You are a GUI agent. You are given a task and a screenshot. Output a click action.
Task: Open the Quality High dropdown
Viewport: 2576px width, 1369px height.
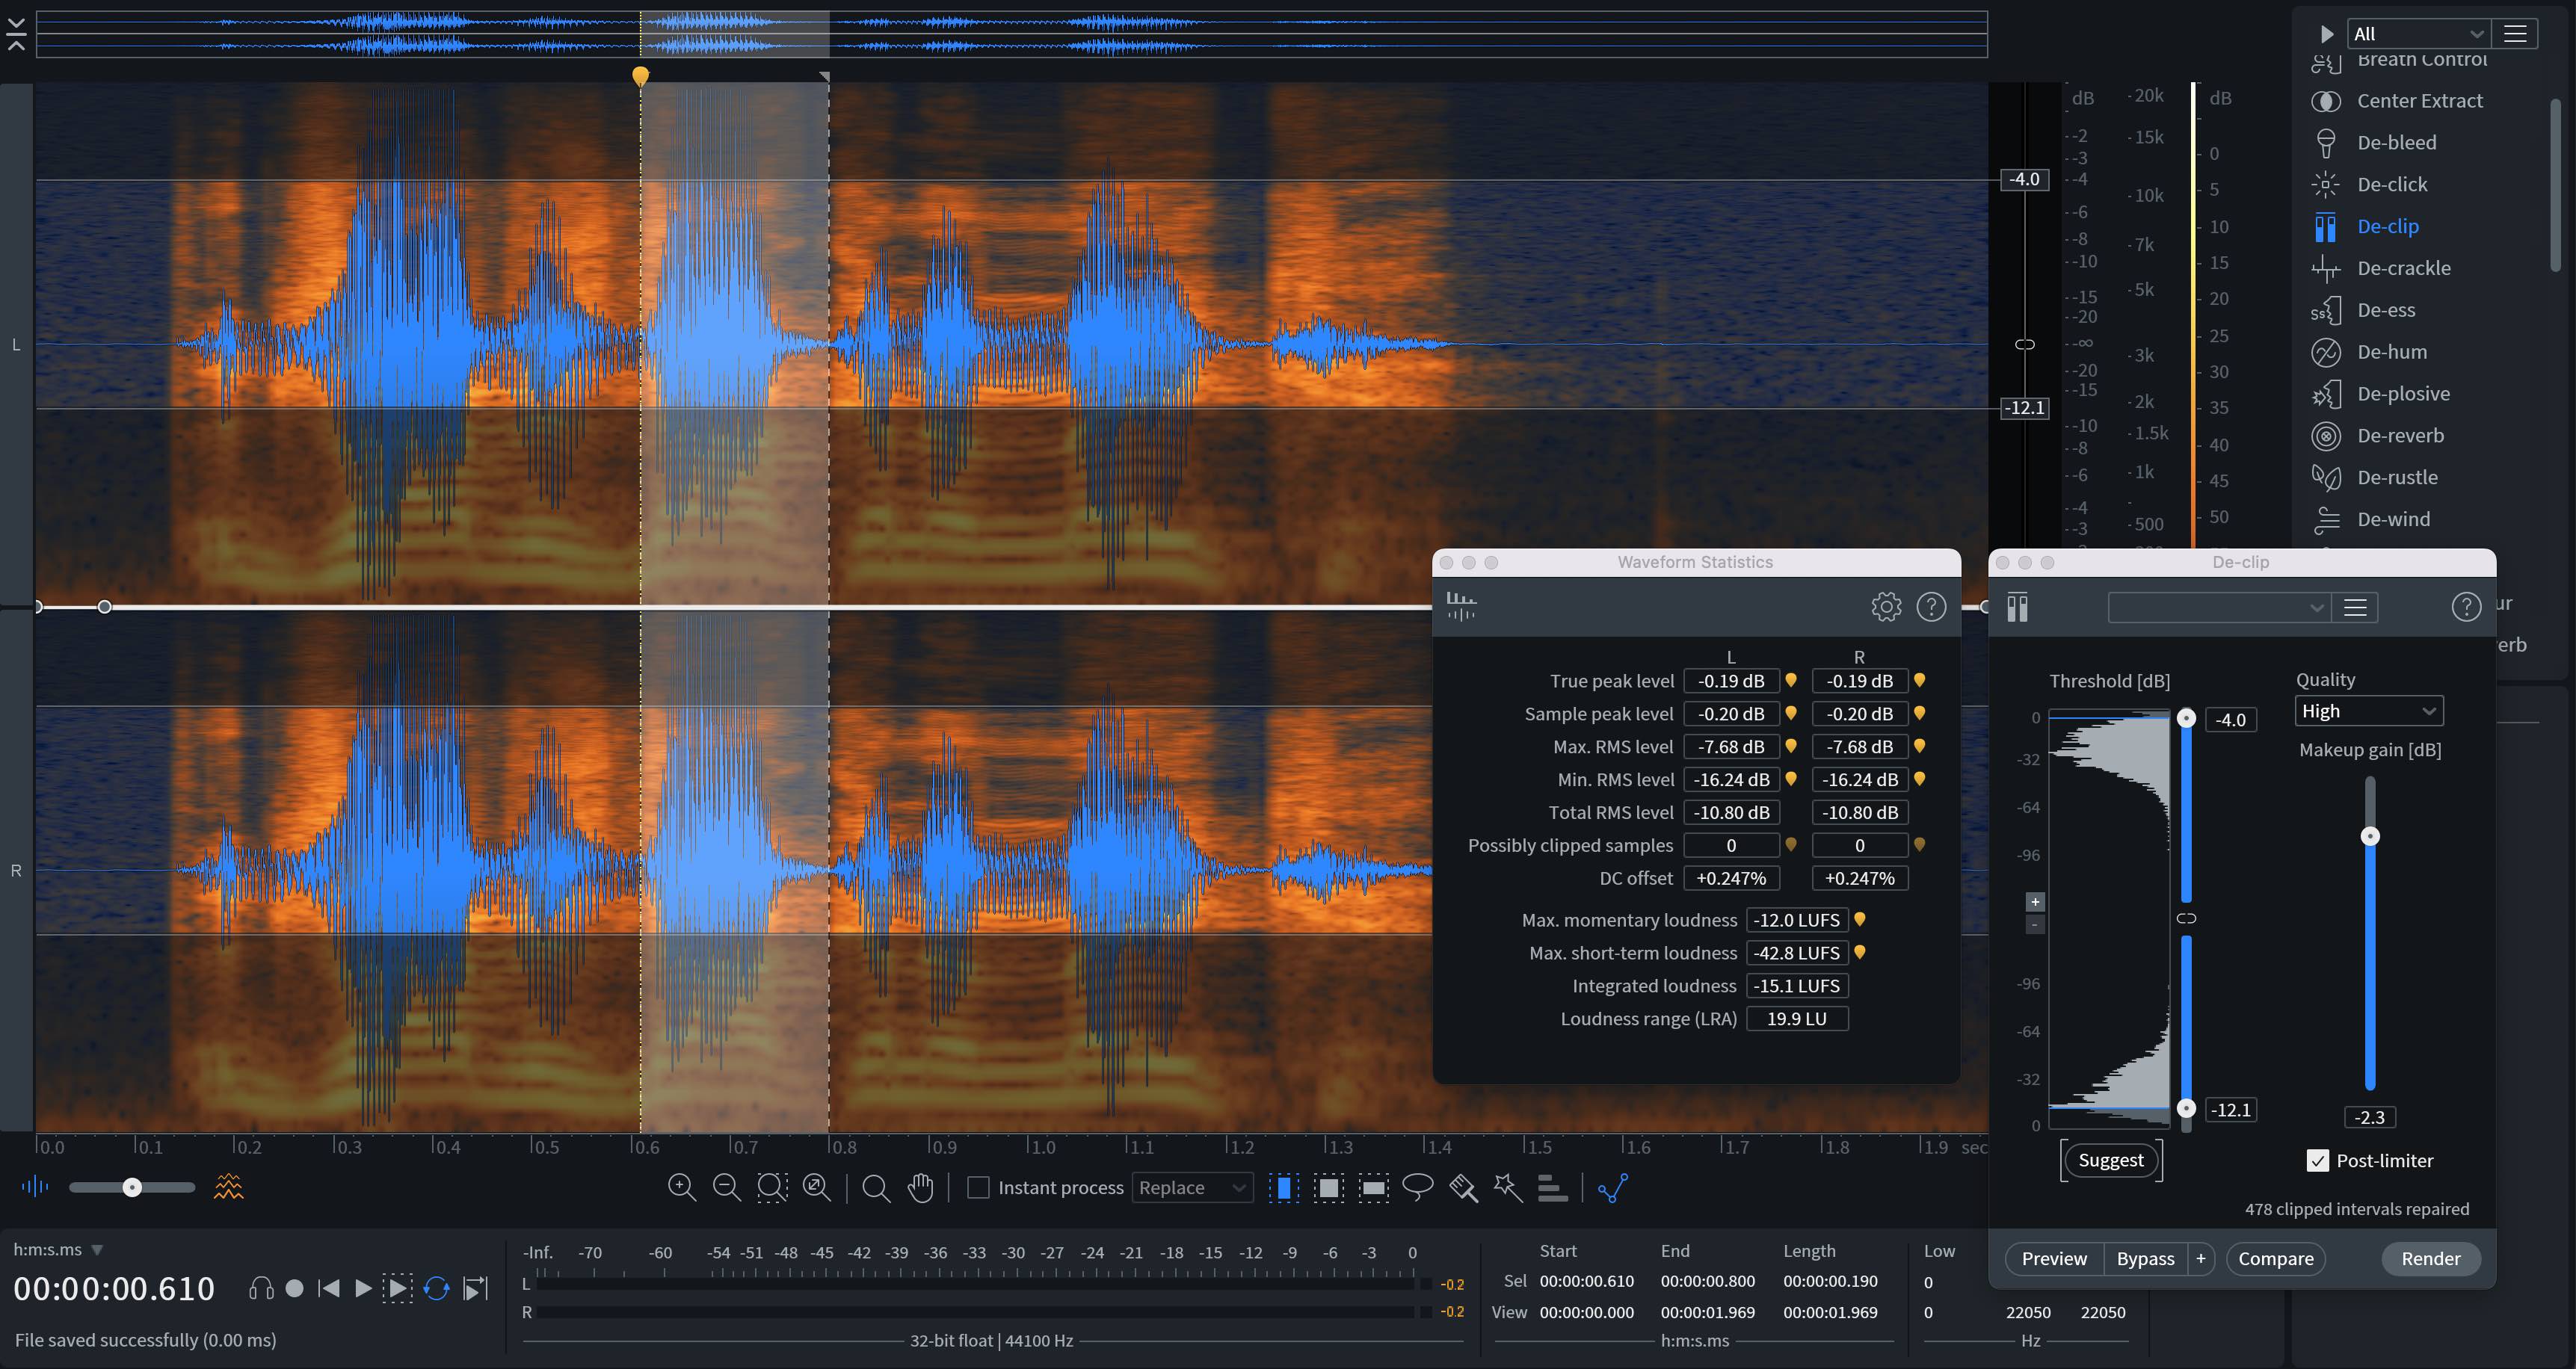point(2368,710)
